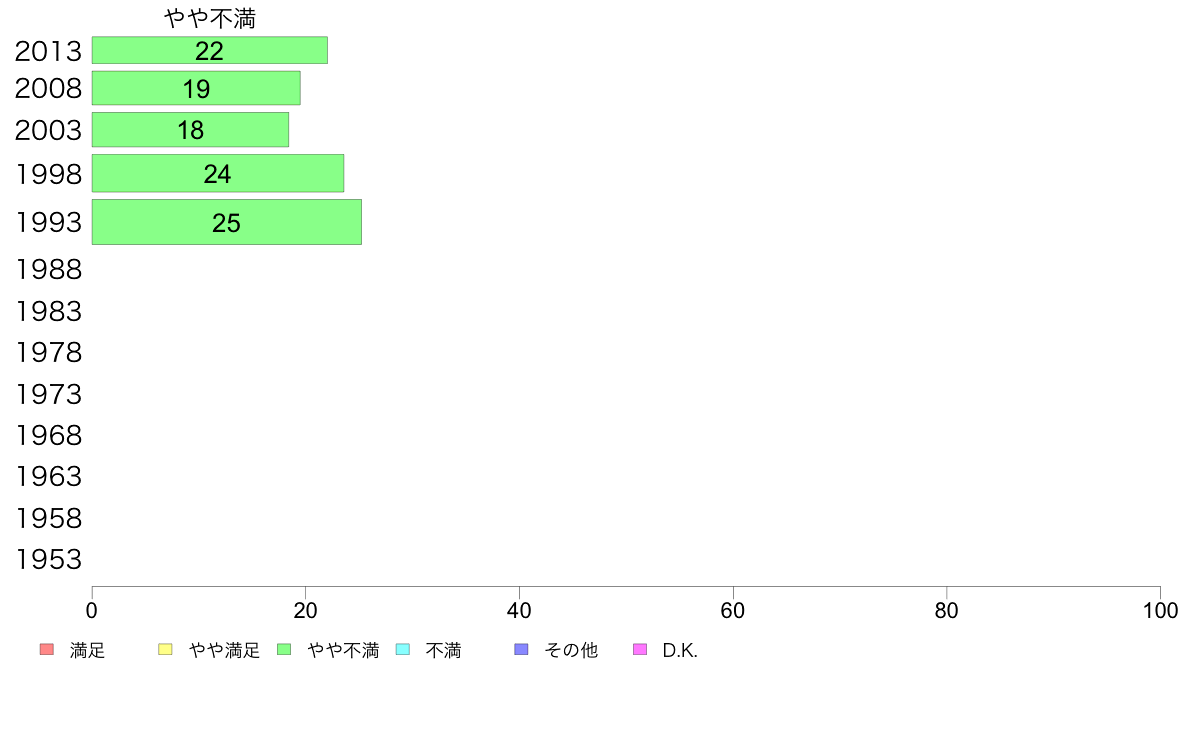Select the 2013 bar showing 22
The width and height of the screenshot is (1188, 736).
210,50
